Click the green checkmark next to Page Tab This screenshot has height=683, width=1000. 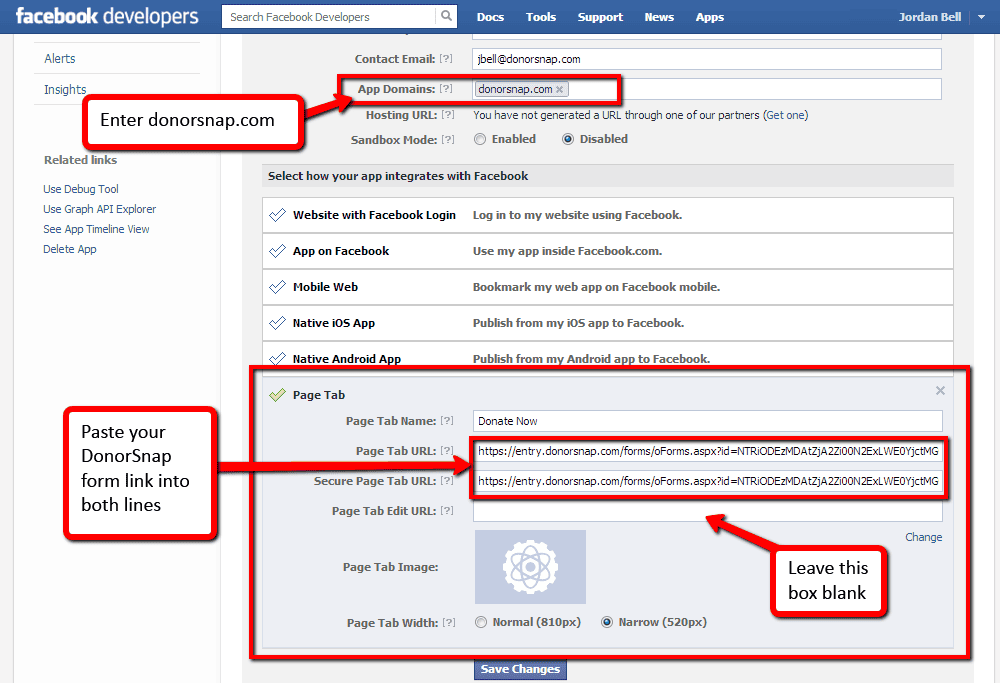coord(277,395)
